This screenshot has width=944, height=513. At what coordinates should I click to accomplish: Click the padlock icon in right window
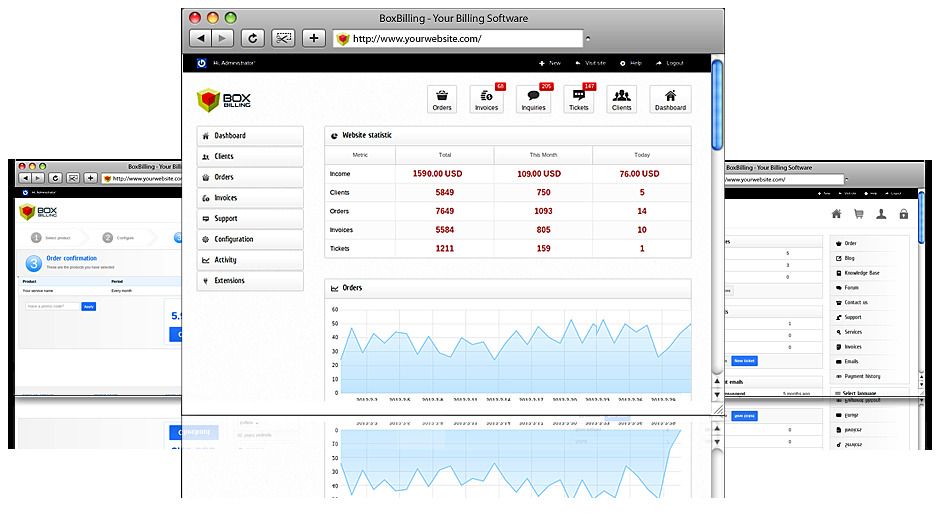904,213
